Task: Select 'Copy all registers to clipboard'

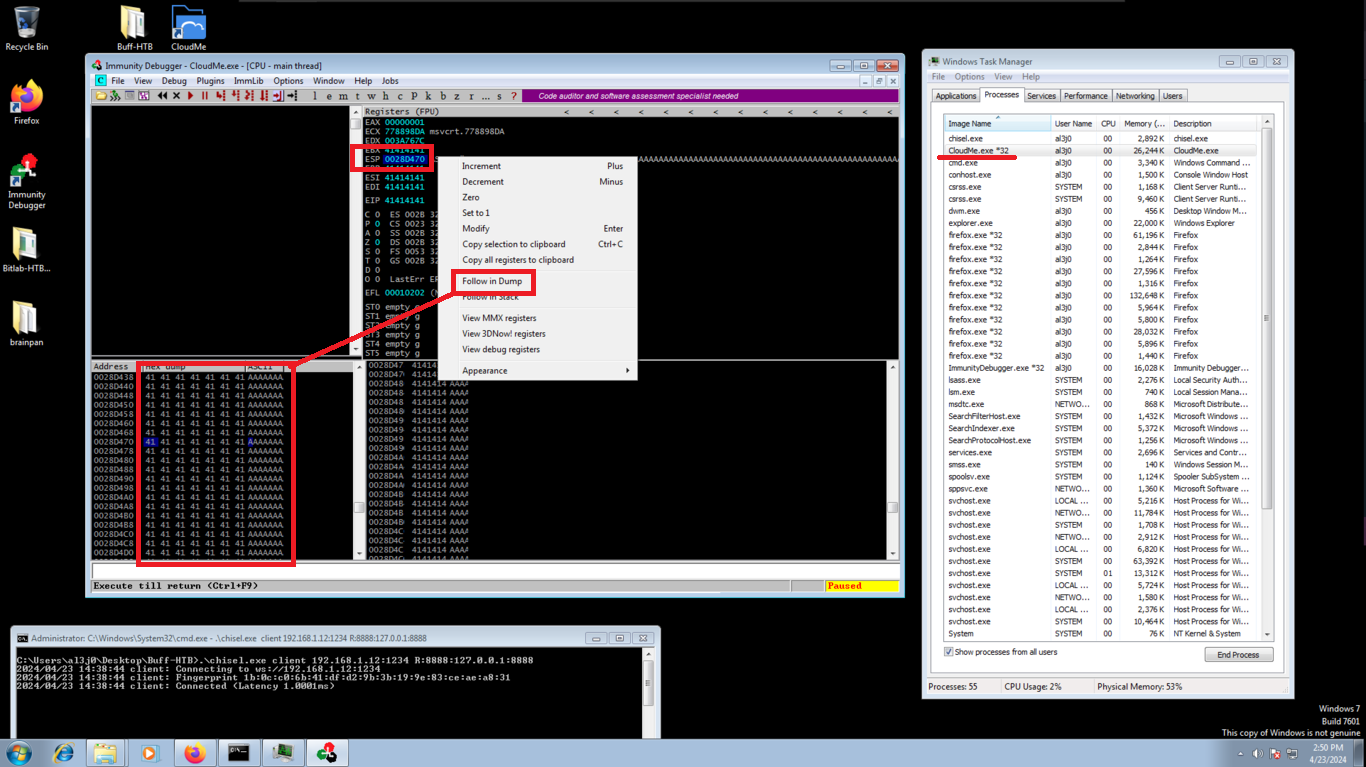Action: 518,260
